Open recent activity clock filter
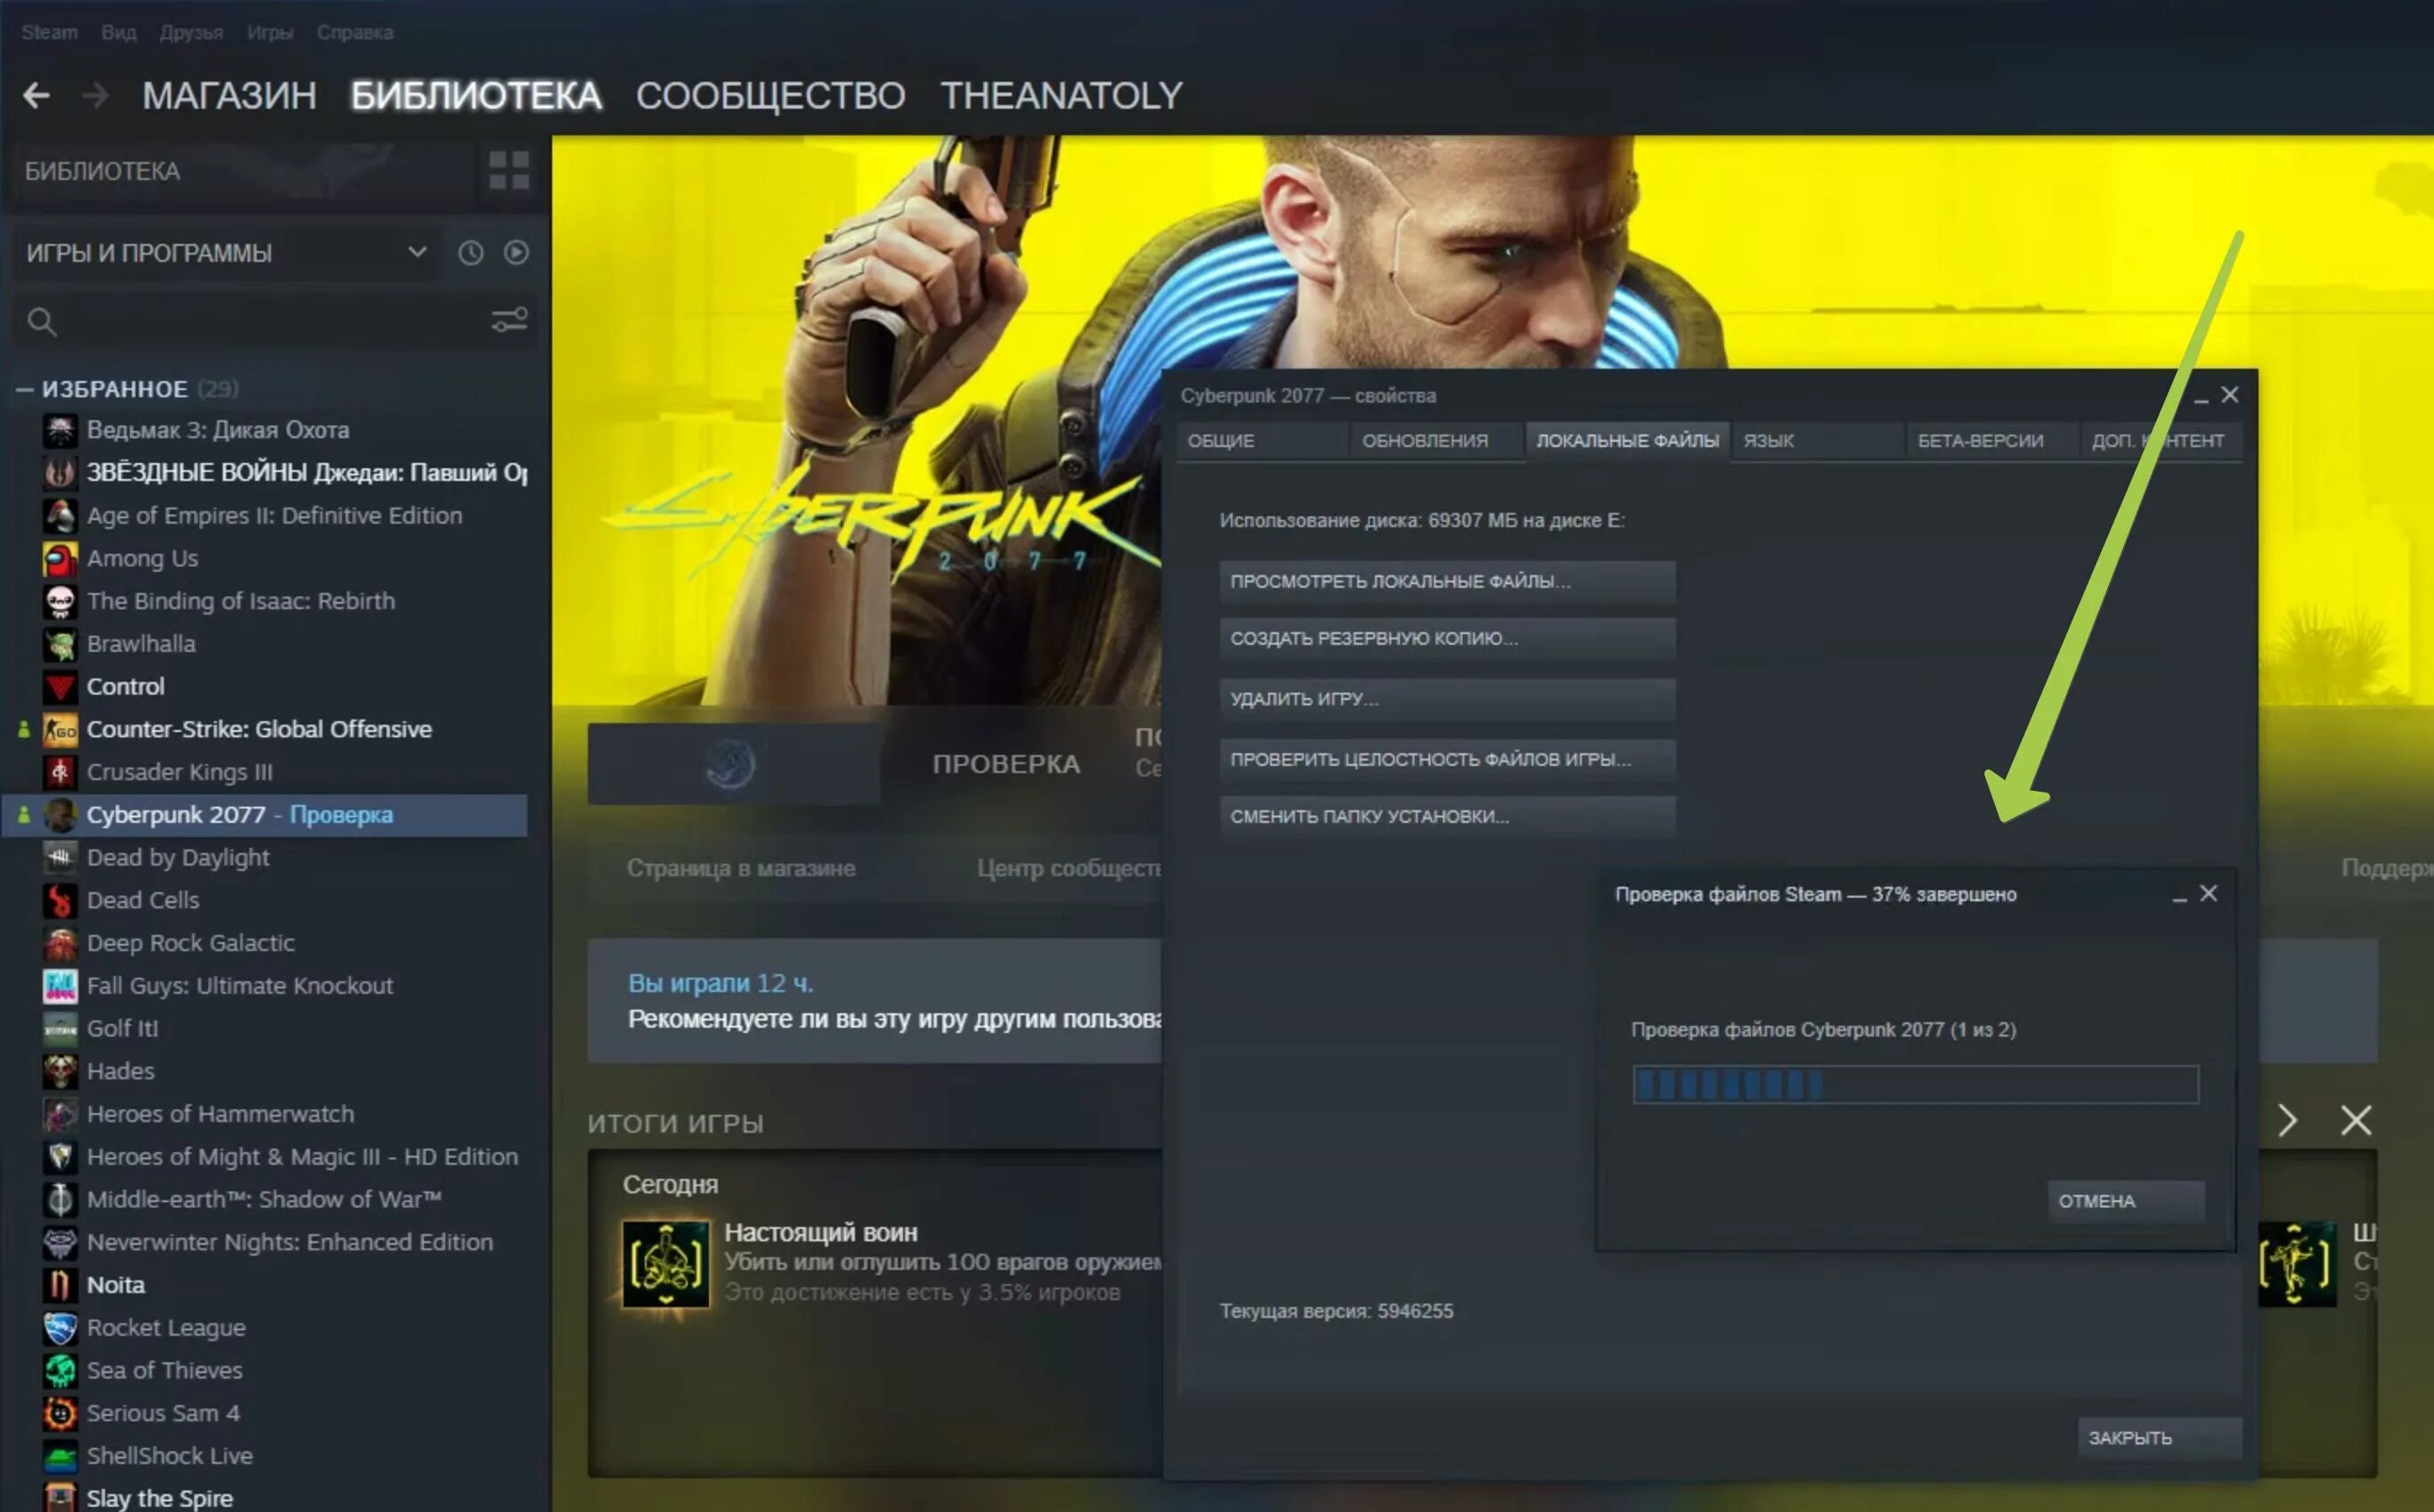The height and width of the screenshot is (1512, 2434). 471,253
